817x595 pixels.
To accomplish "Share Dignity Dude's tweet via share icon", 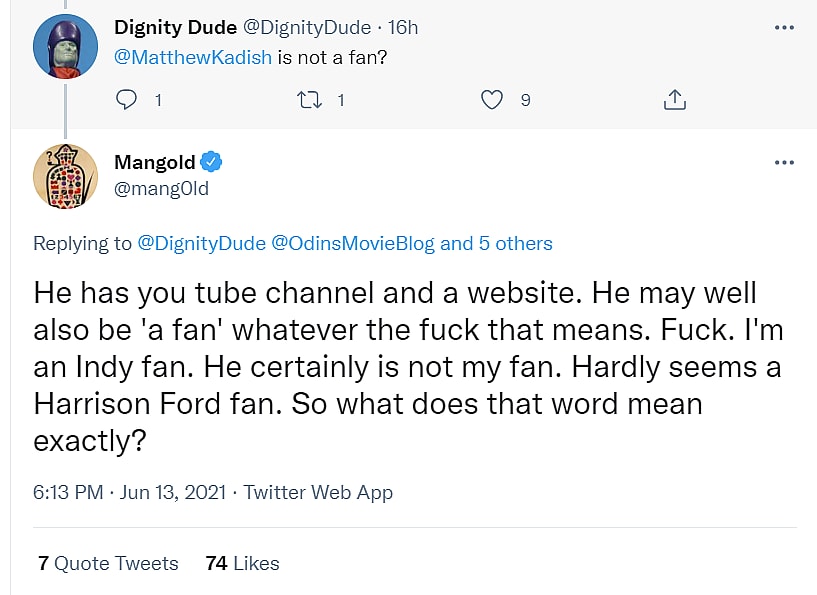I will coord(674,100).
